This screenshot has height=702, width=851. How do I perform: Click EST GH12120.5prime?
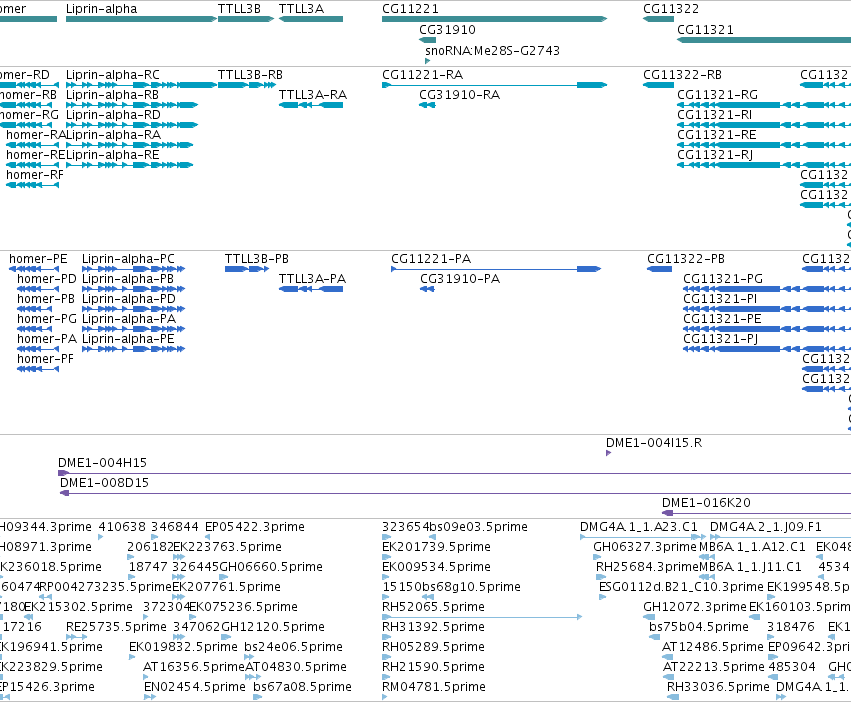226,637
